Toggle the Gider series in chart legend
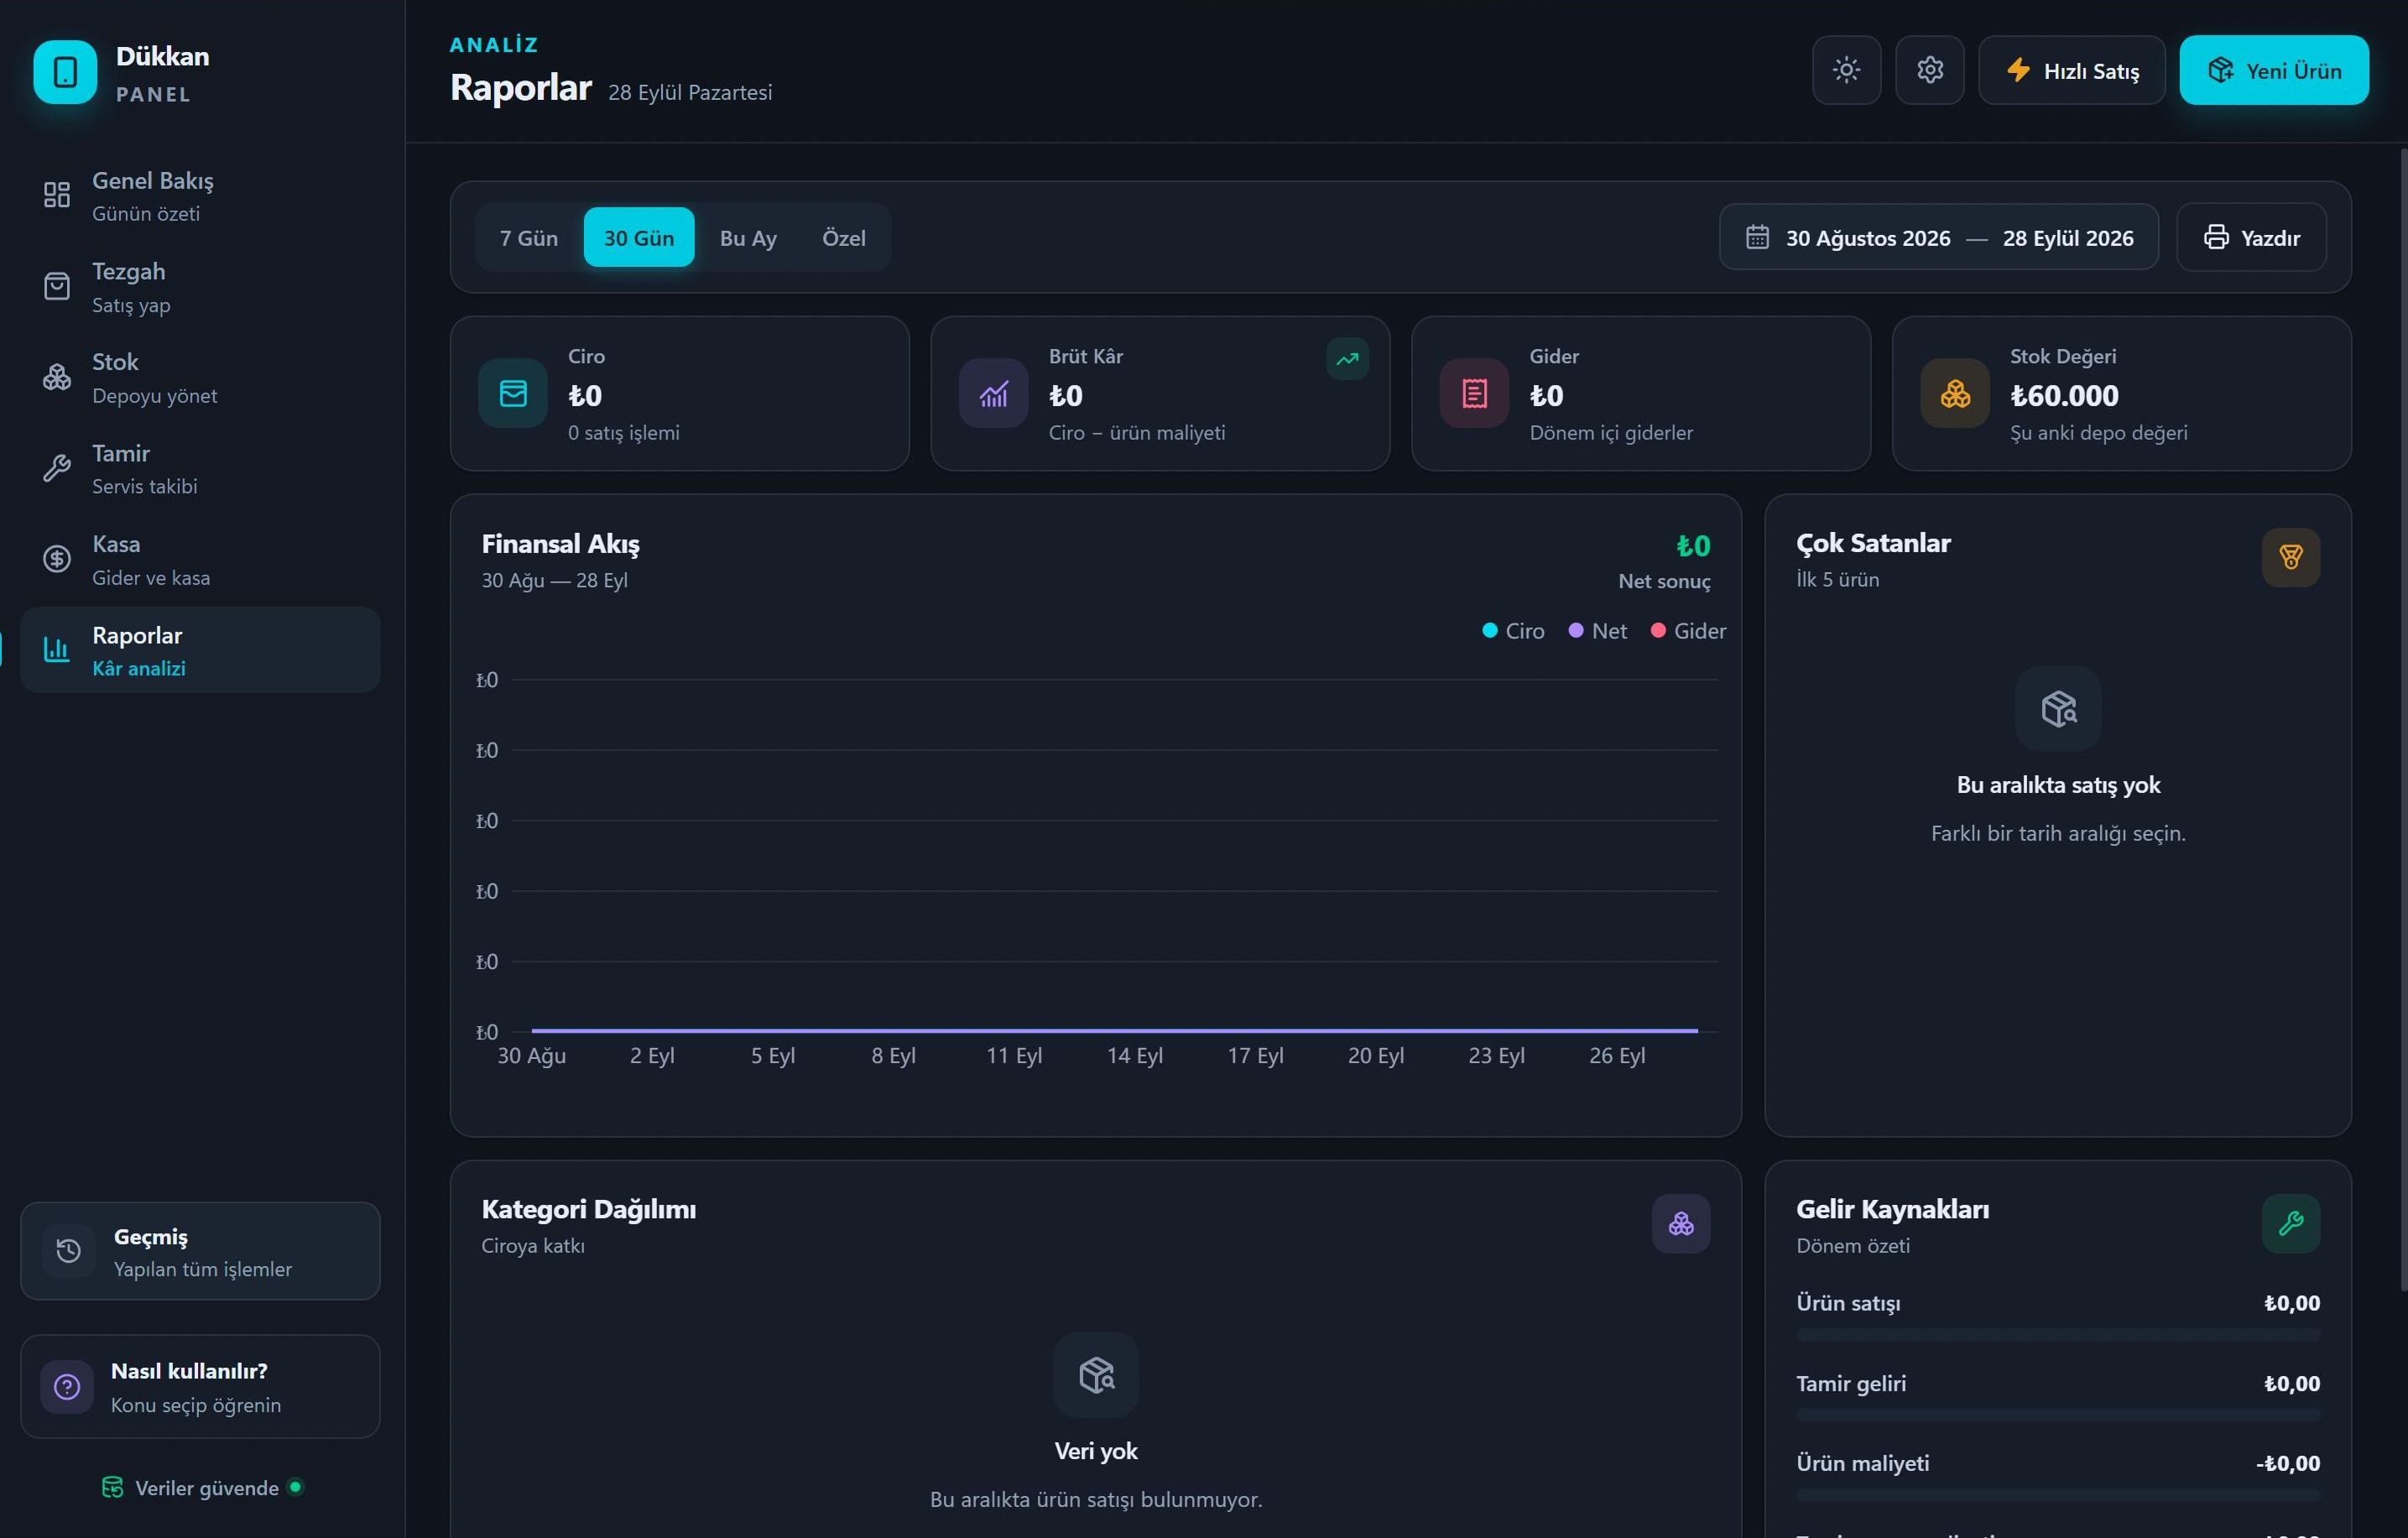Image resolution: width=2408 pixels, height=1538 pixels. click(1688, 631)
